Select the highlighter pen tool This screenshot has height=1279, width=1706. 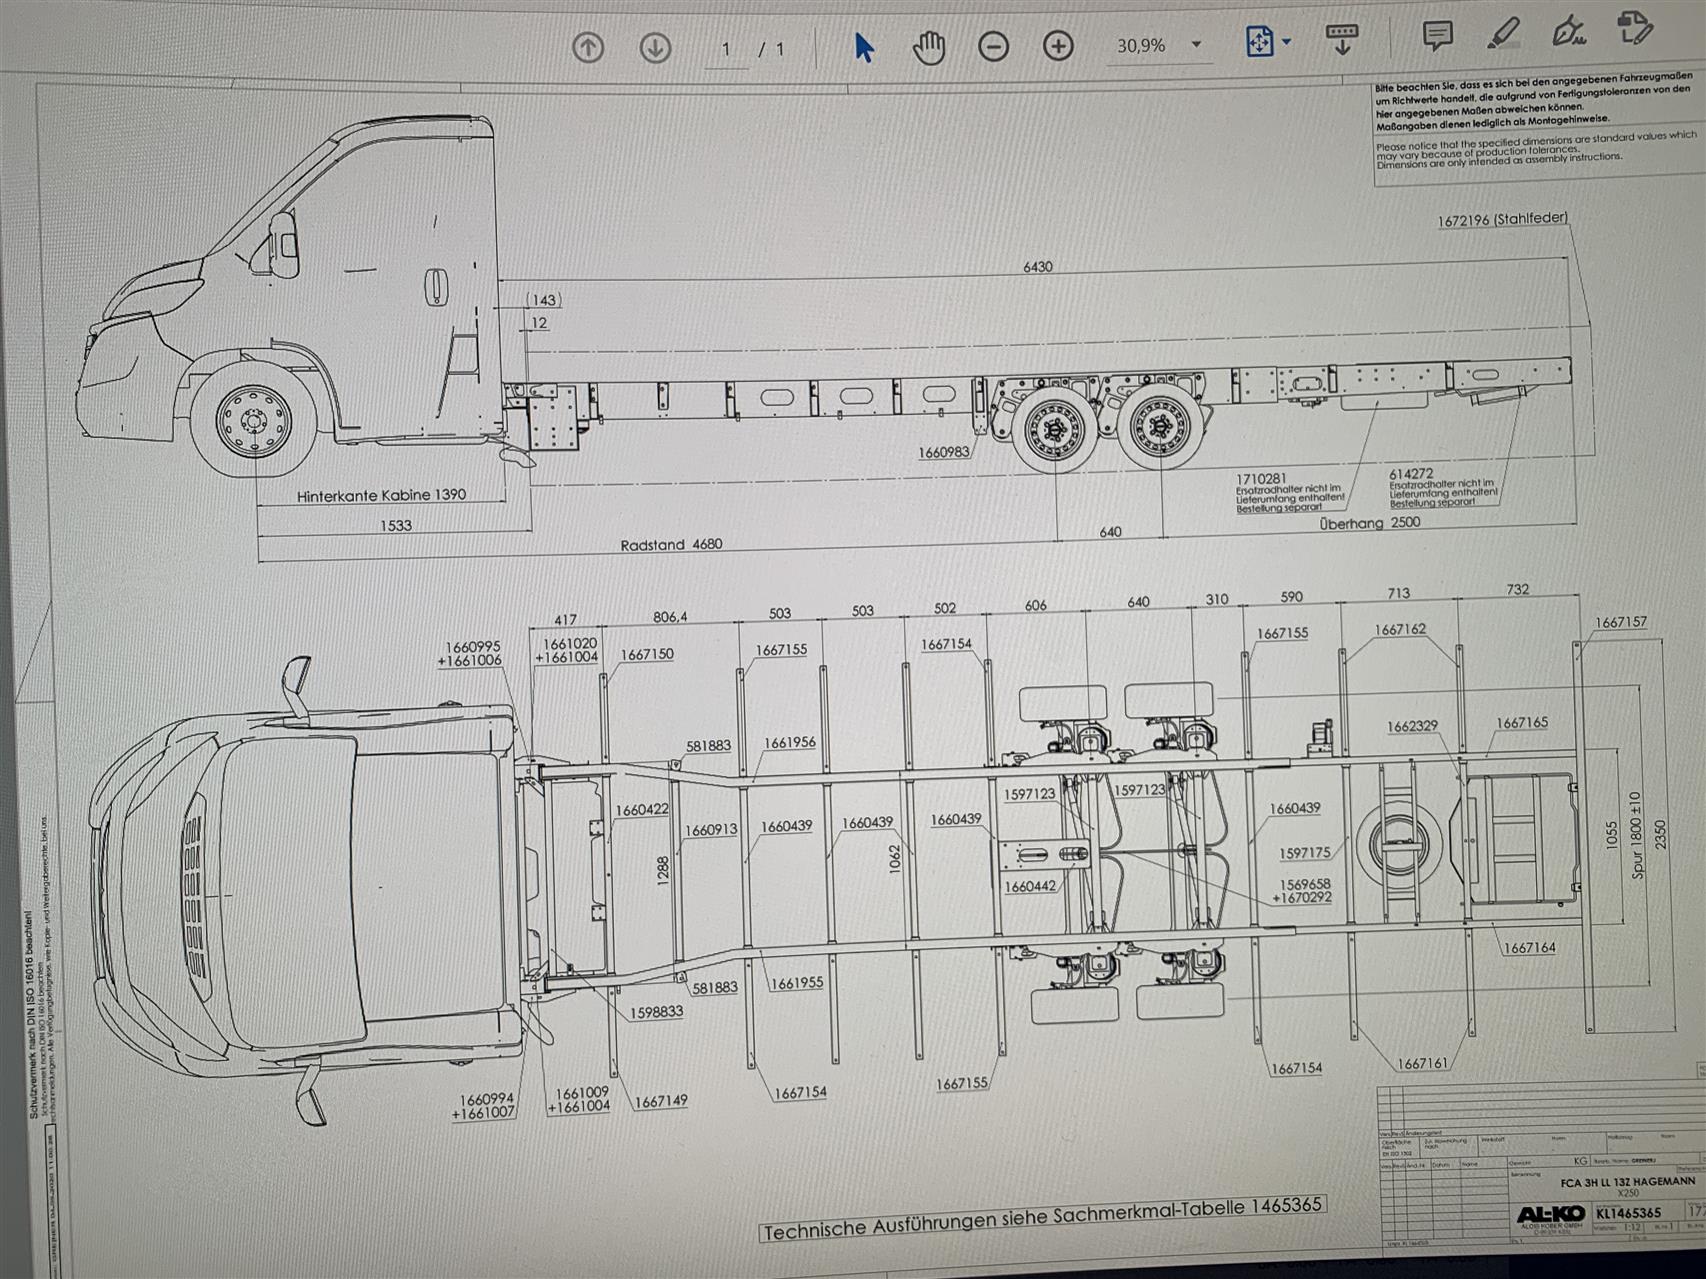[x=1503, y=33]
